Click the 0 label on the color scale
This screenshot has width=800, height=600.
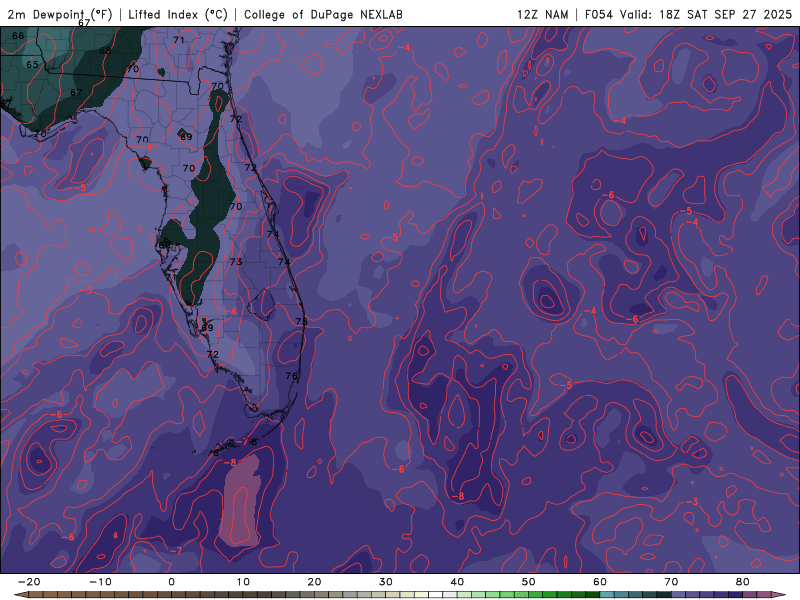pyautogui.click(x=171, y=582)
